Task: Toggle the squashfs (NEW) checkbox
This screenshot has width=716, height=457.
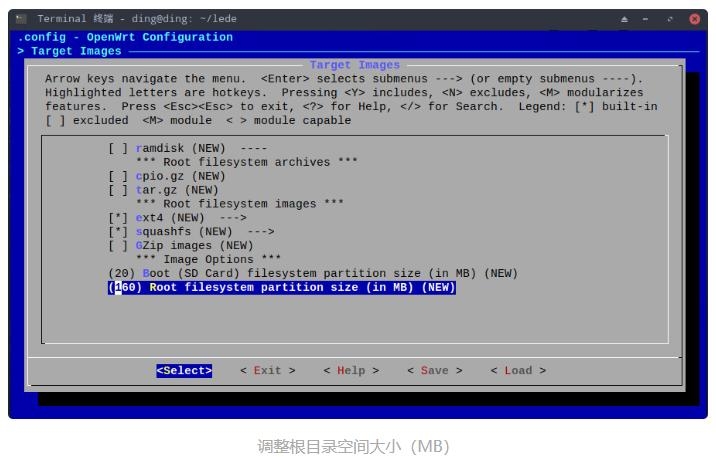Action: 118,231
